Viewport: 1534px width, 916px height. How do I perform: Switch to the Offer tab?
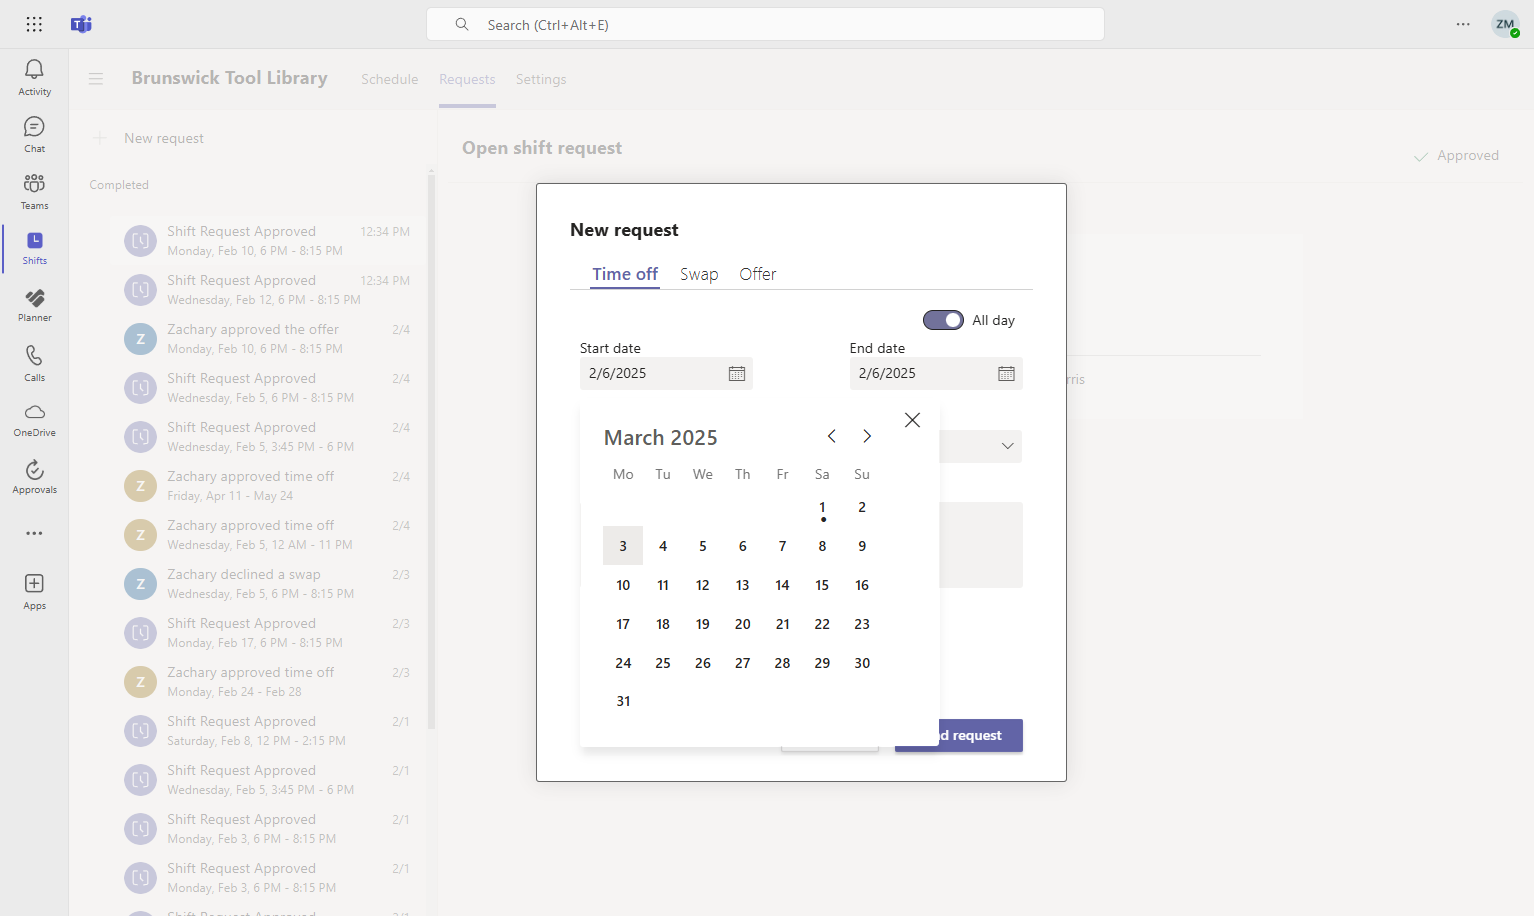coord(758,274)
